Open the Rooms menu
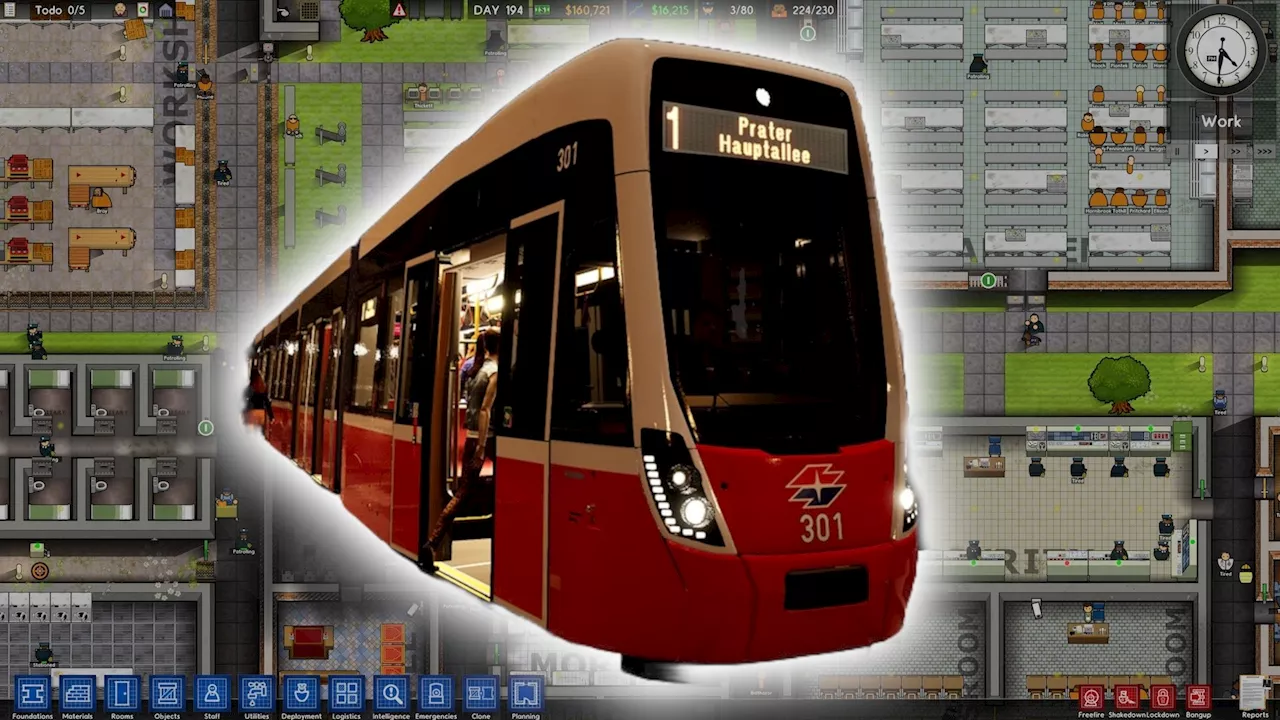Screen dimensions: 1280x720 [122, 693]
